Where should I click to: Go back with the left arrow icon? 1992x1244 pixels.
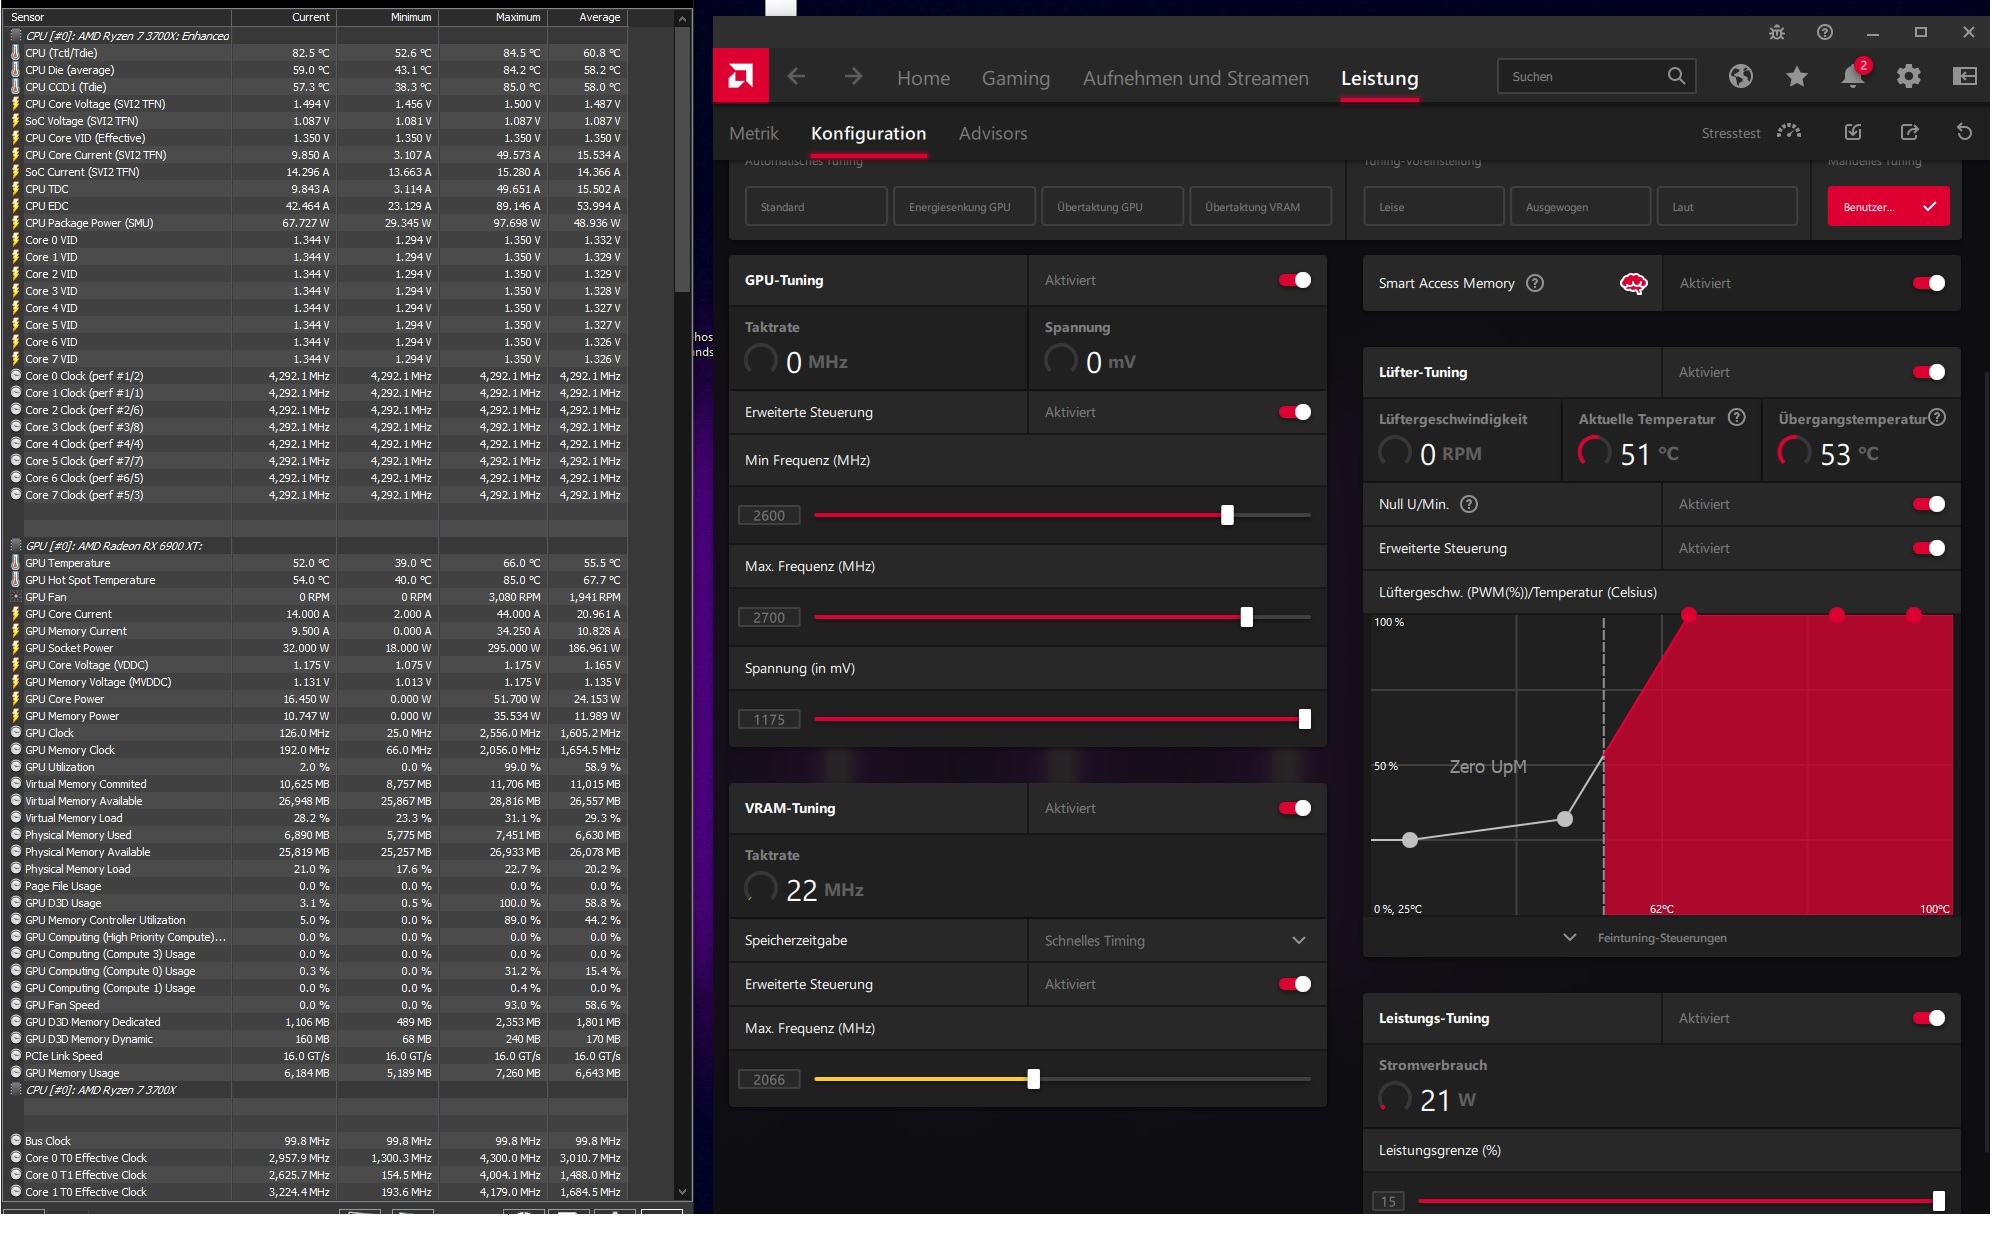click(796, 76)
